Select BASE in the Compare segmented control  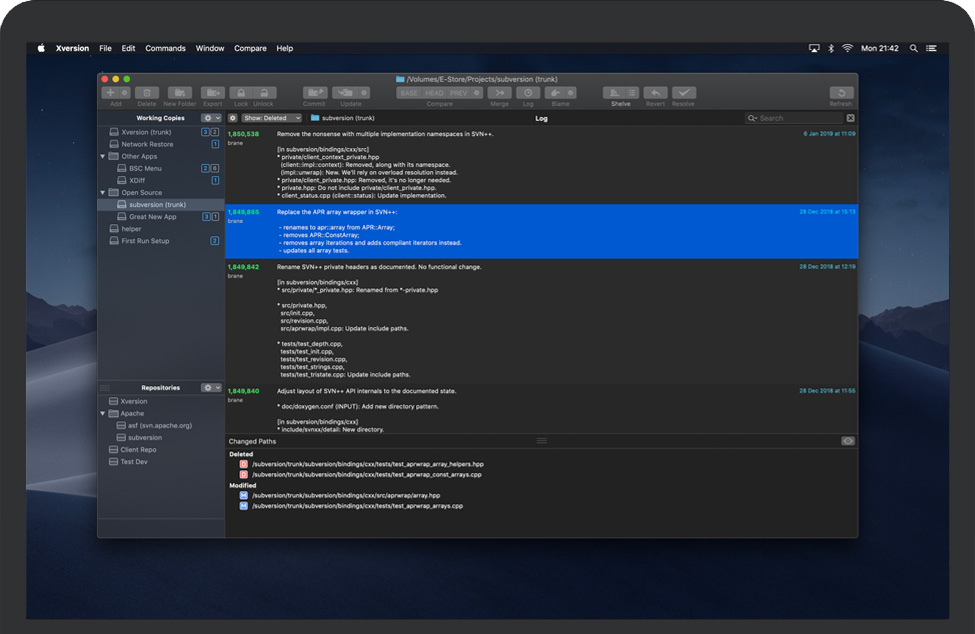point(408,93)
